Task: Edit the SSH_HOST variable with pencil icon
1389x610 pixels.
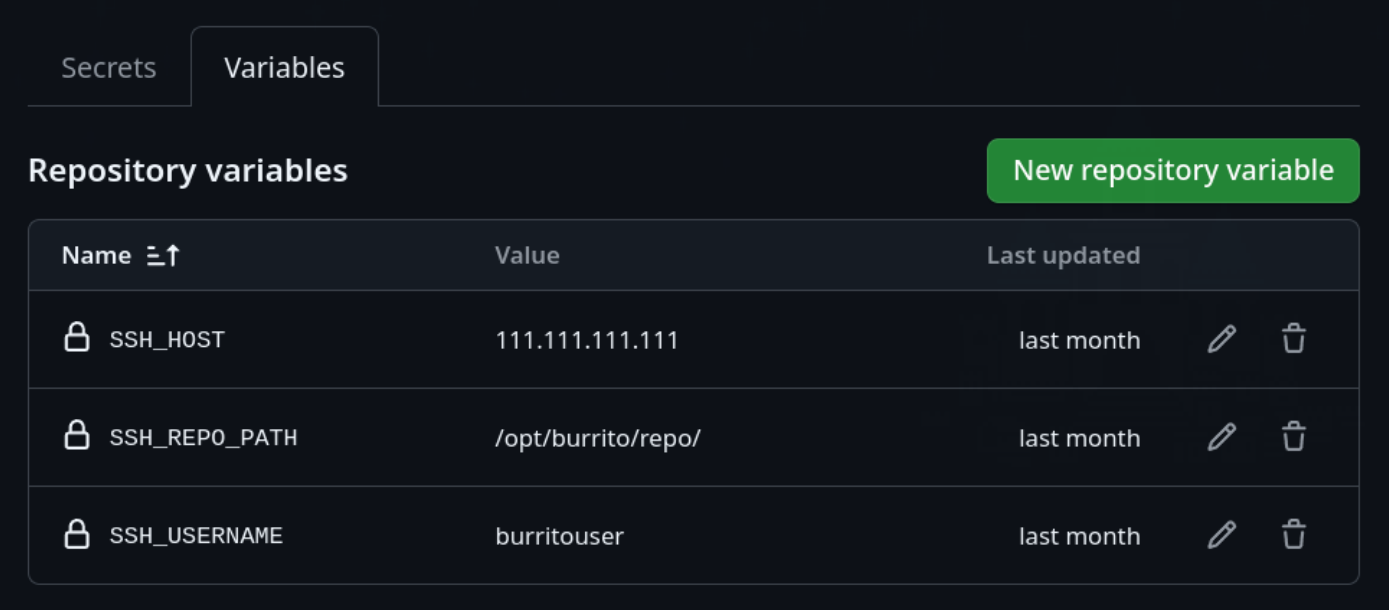Action: pos(1222,339)
